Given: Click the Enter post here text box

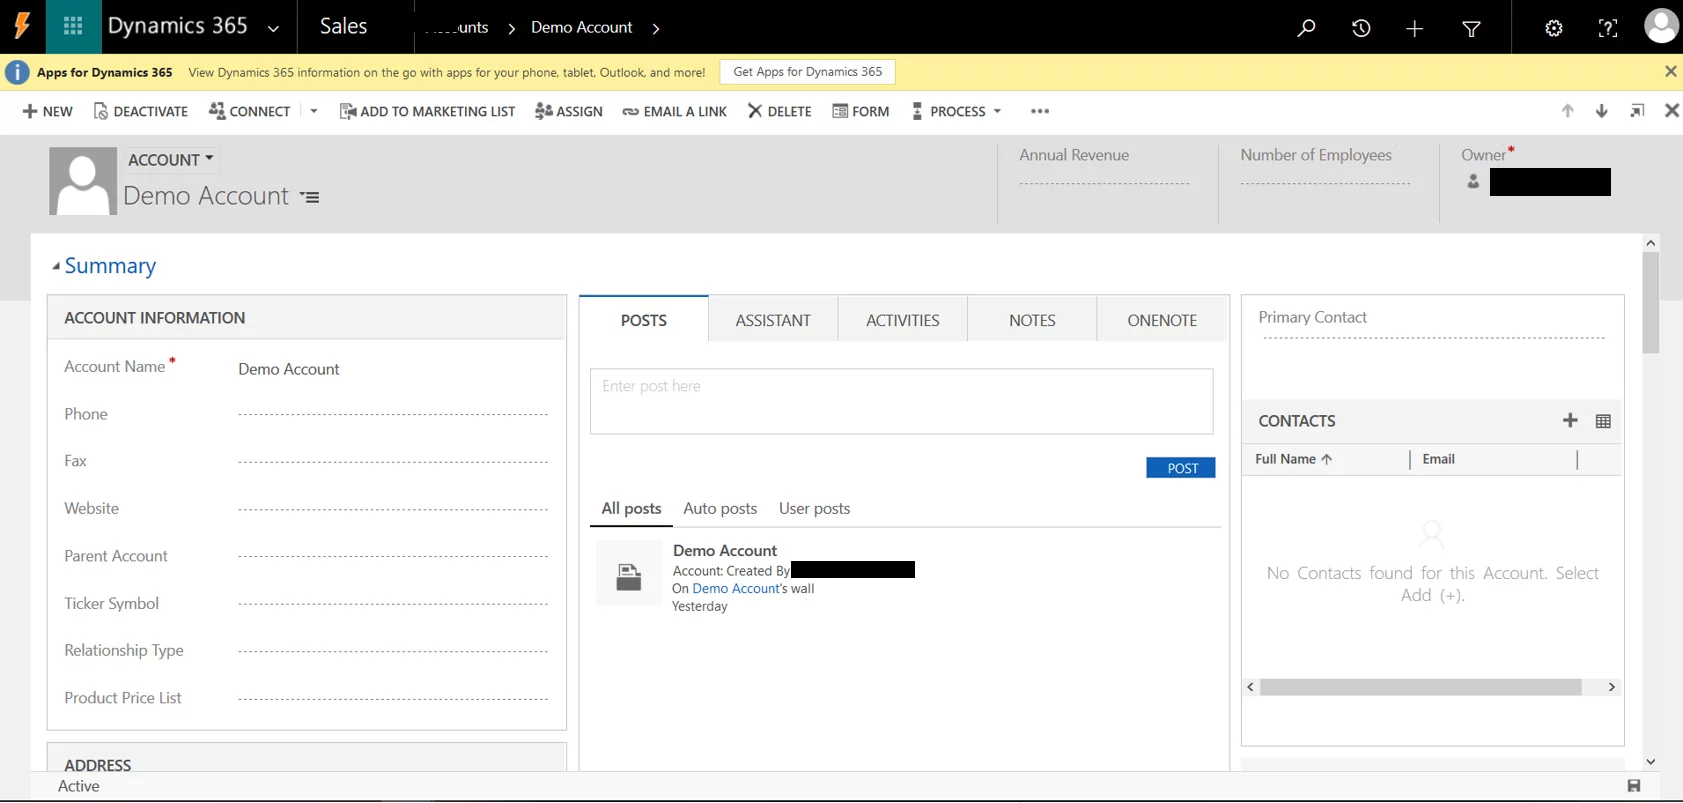Looking at the screenshot, I should click(902, 401).
